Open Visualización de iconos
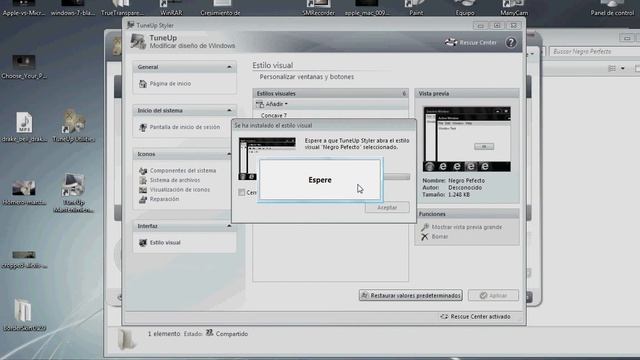The image size is (640, 360). [180, 190]
